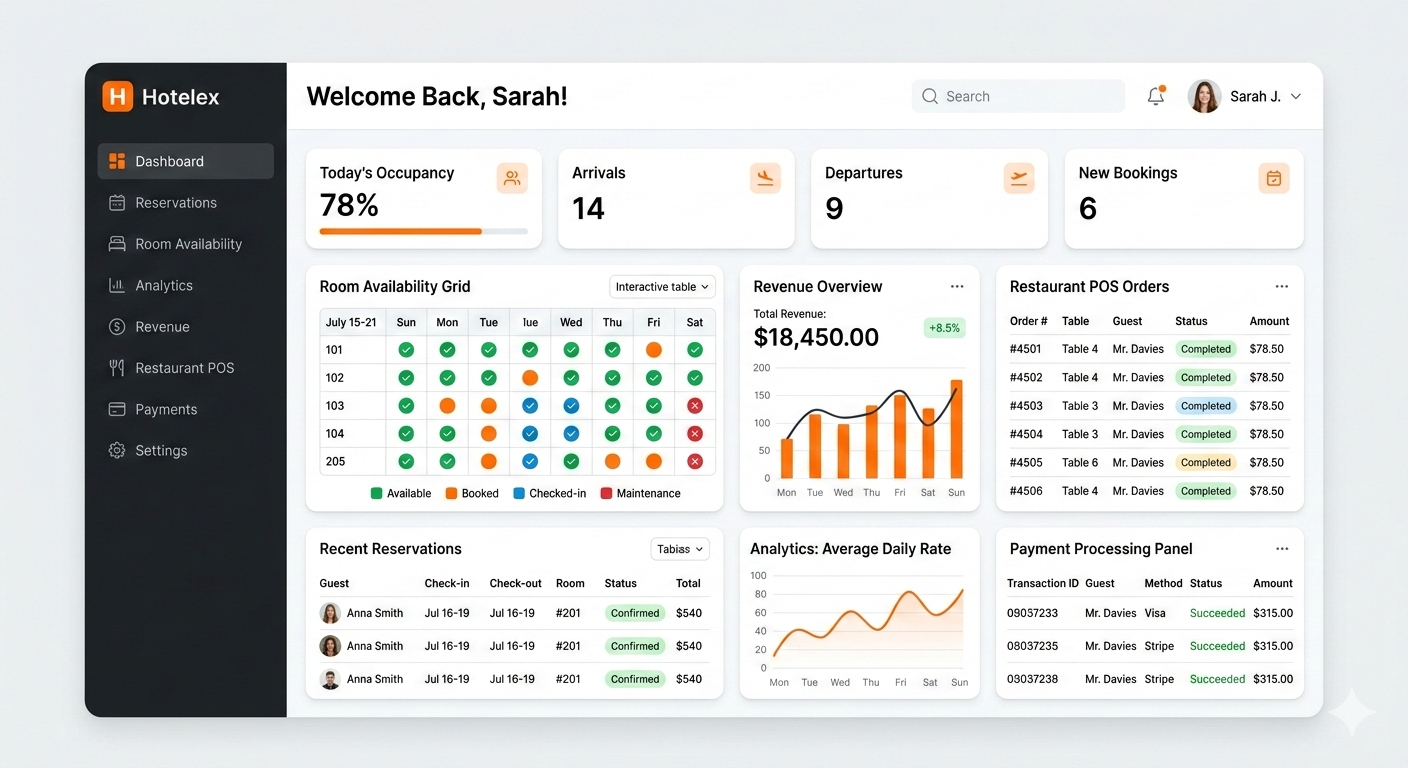Click the Today's Occupancy guests icon
The width and height of the screenshot is (1408, 768).
[x=512, y=178]
